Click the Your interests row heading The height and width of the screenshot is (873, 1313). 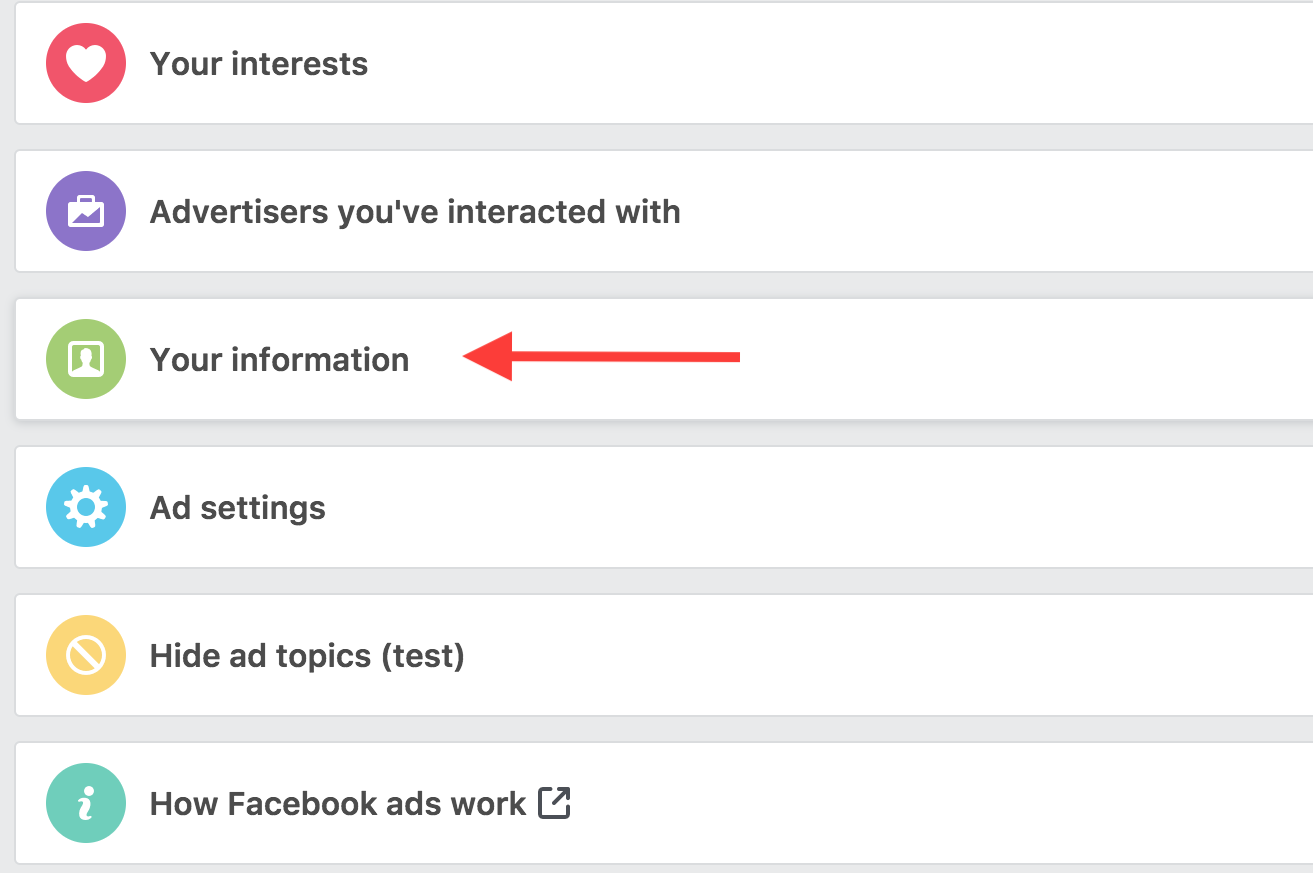[259, 63]
